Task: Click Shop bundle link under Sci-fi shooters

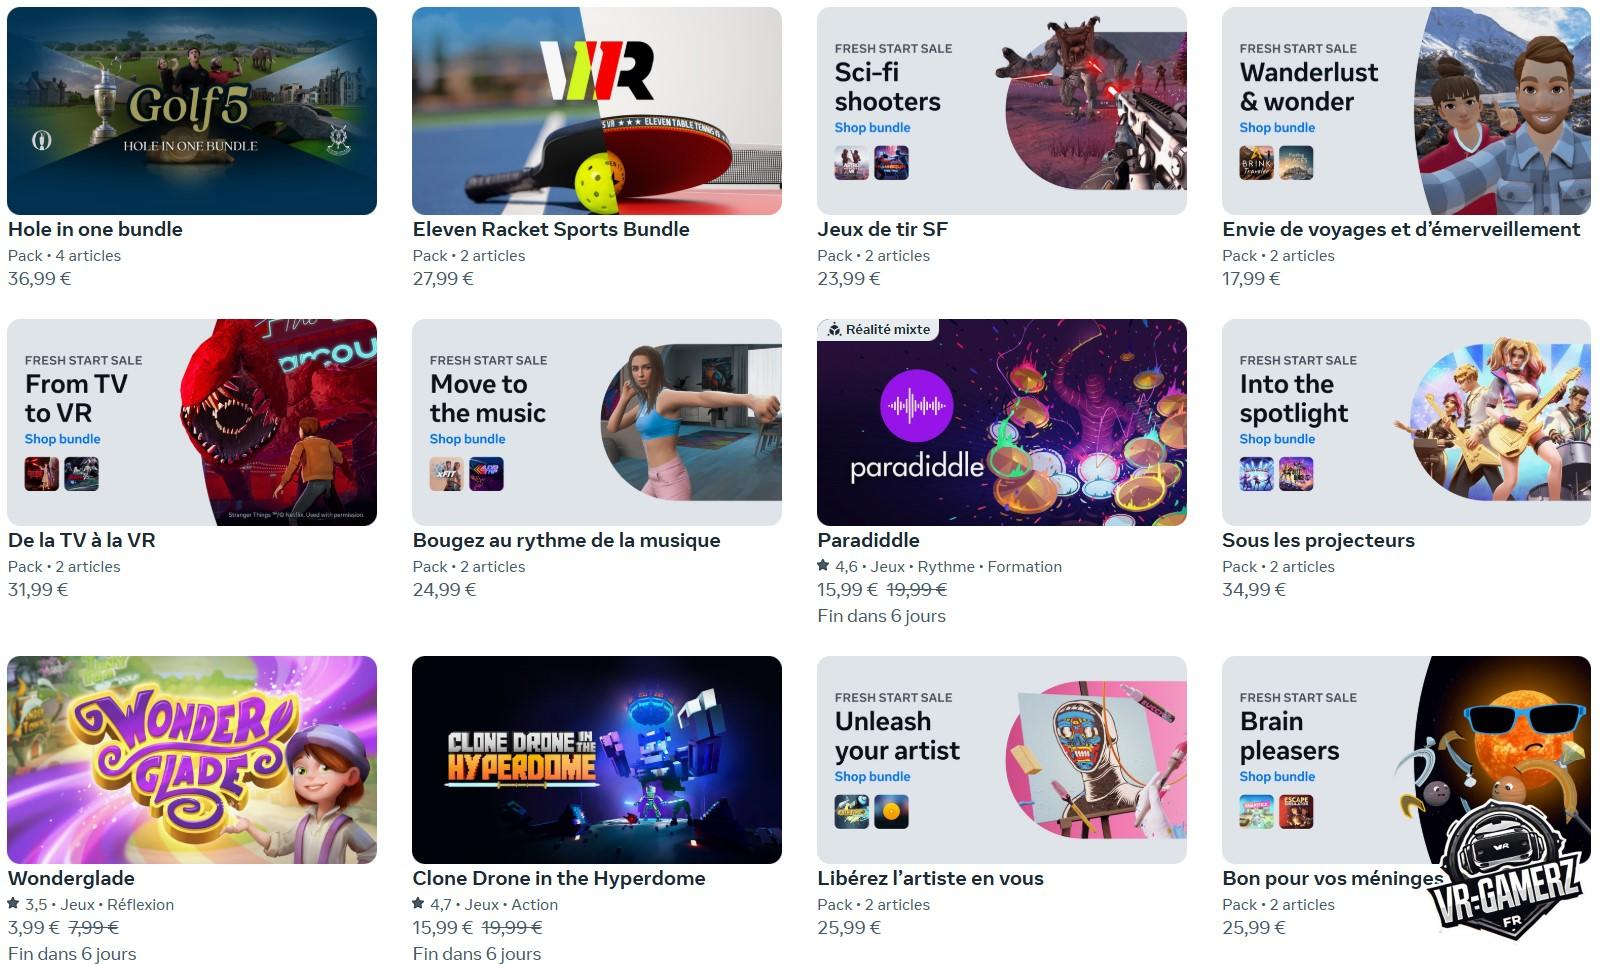Action: click(872, 127)
